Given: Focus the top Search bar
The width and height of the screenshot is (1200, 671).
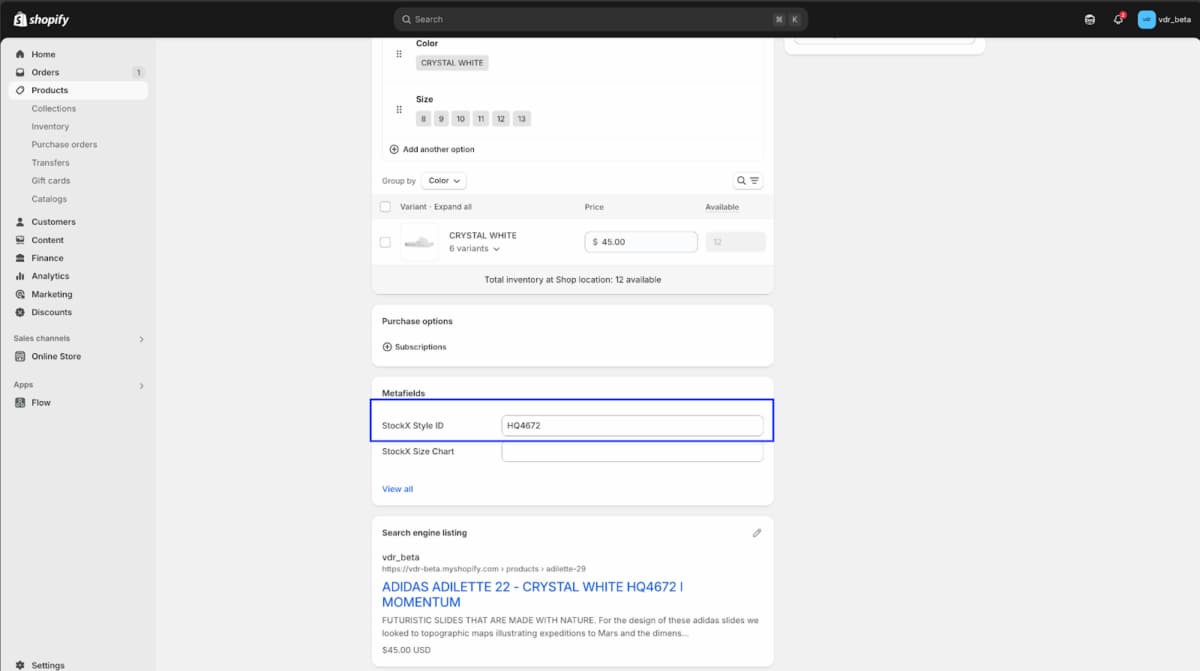Looking at the screenshot, I should [x=600, y=19].
